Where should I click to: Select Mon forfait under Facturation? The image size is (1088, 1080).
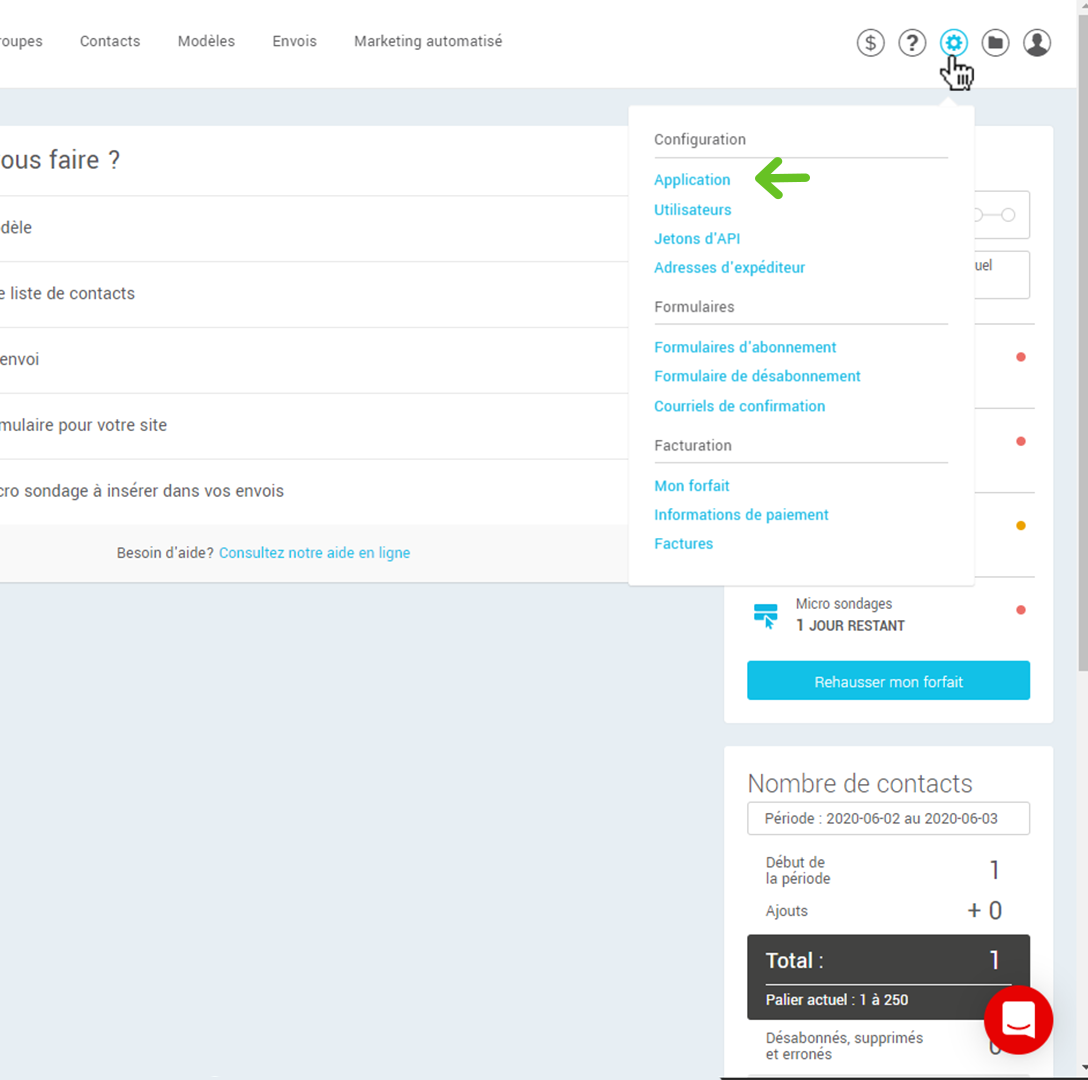coord(692,485)
